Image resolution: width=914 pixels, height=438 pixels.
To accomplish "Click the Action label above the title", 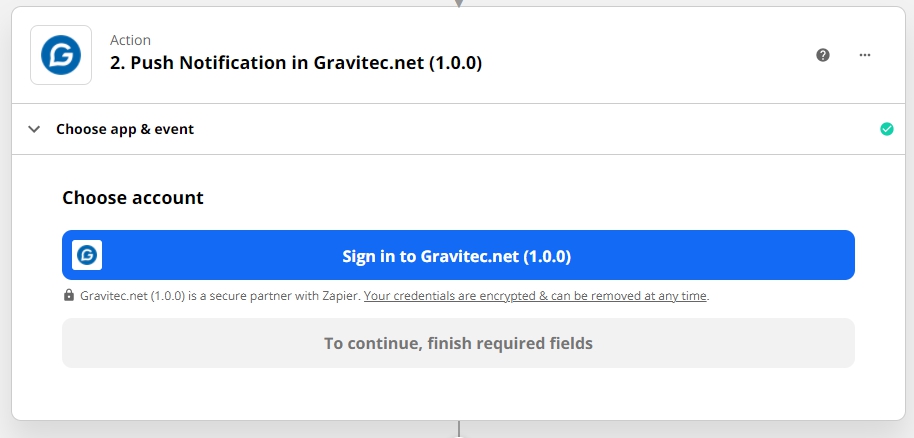I will pyautogui.click(x=131, y=40).
